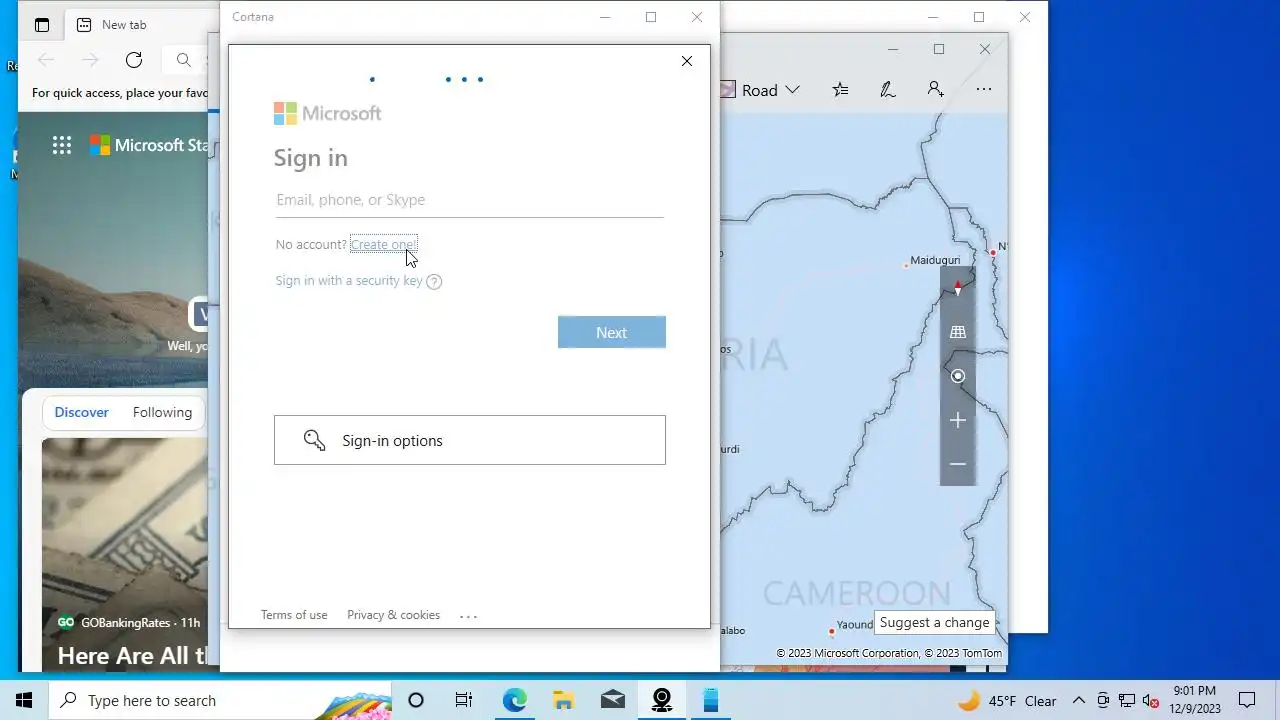Expand the hidden system tray icons
This screenshot has width=1280, height=720.
coord(1078,700)
